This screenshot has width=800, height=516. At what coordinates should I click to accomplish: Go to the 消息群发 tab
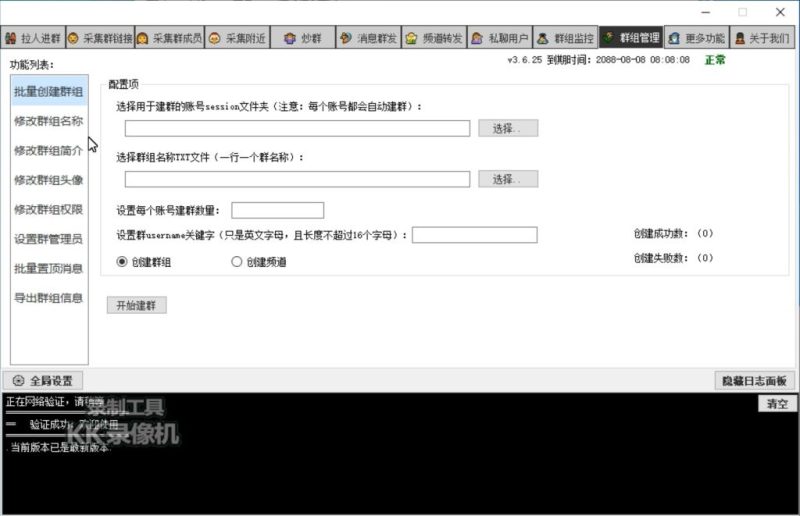click(x=368, y=38)
